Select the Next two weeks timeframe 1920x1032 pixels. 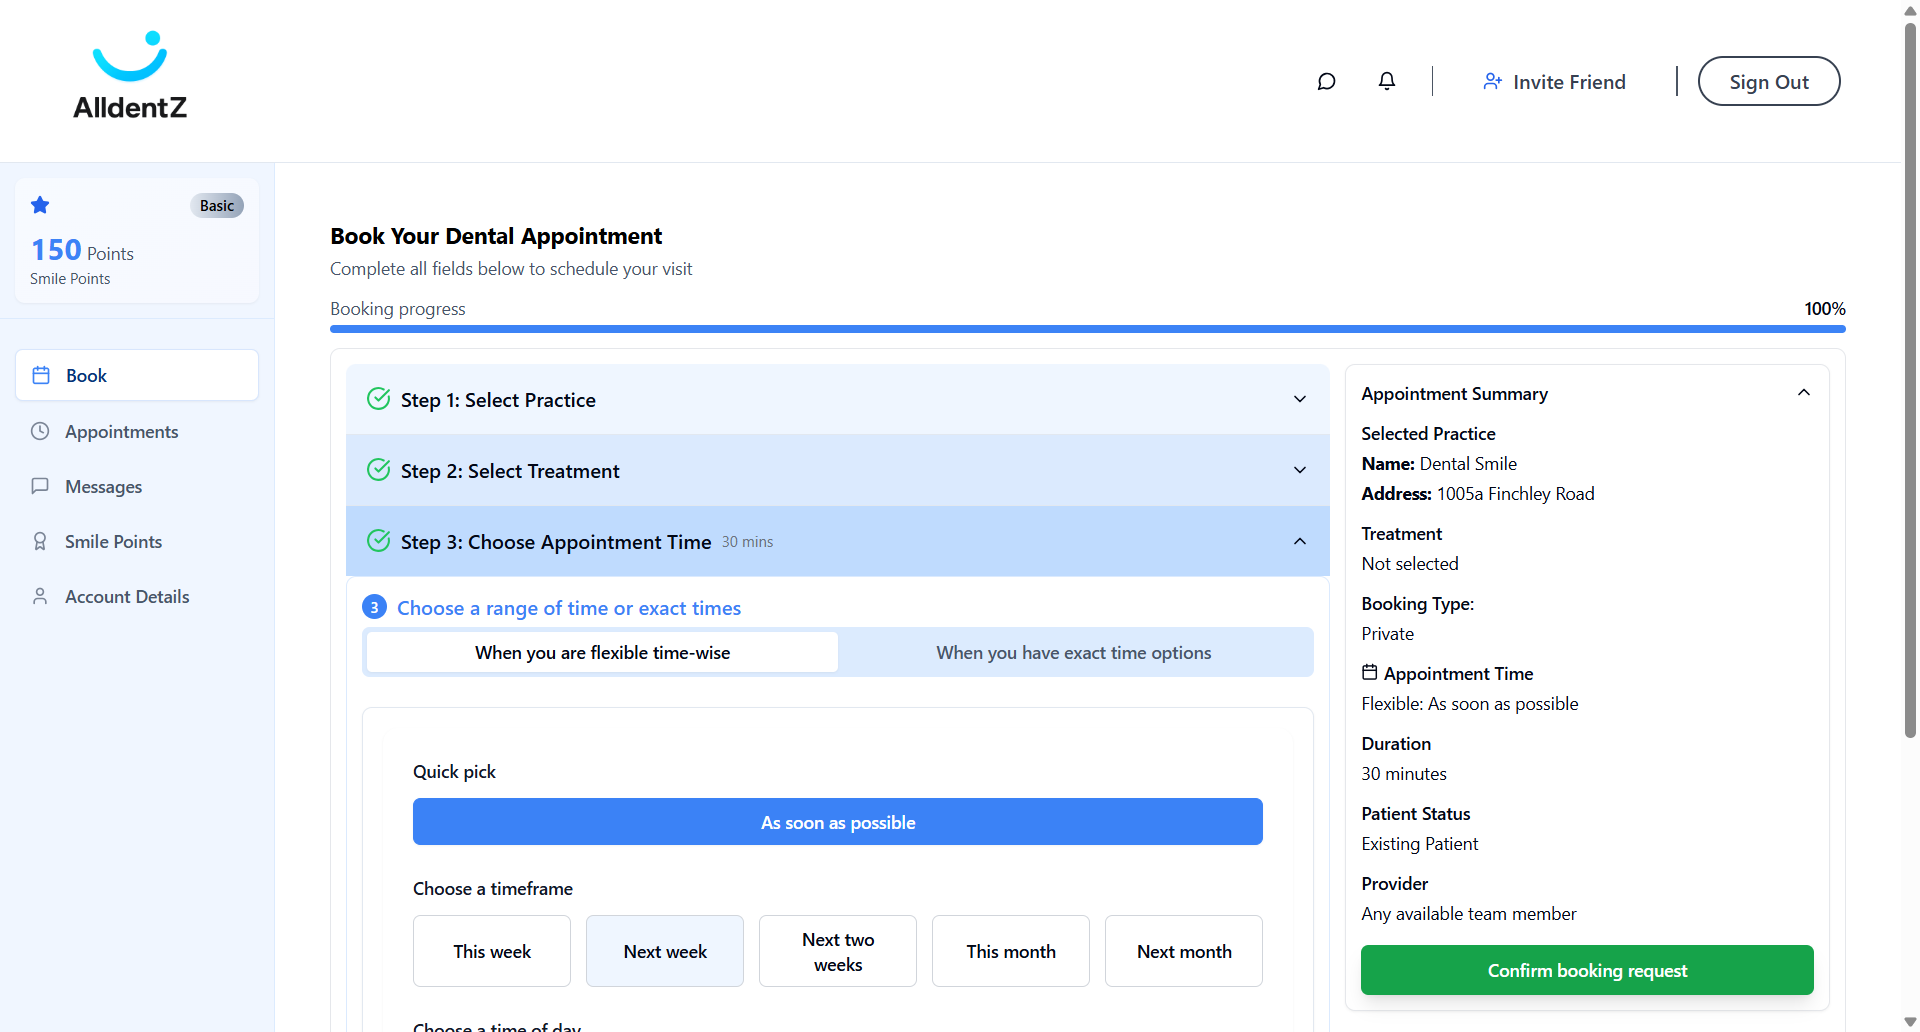pyautogui.click(x=837, y=951)
